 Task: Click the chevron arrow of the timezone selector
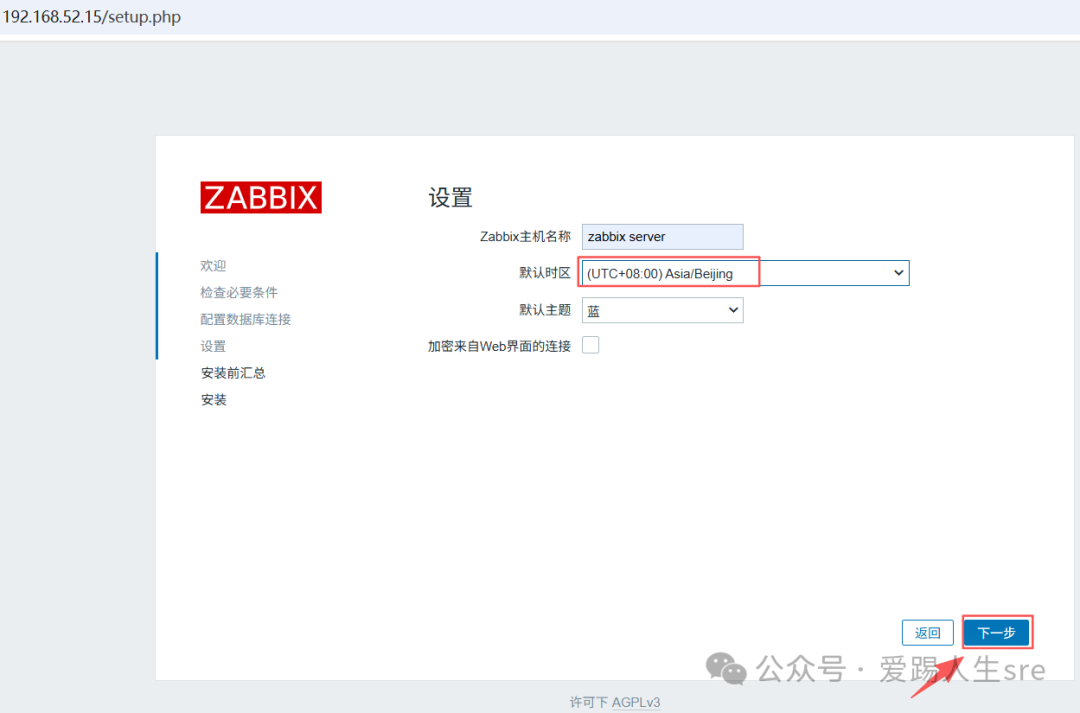click(x=897, y=273)
